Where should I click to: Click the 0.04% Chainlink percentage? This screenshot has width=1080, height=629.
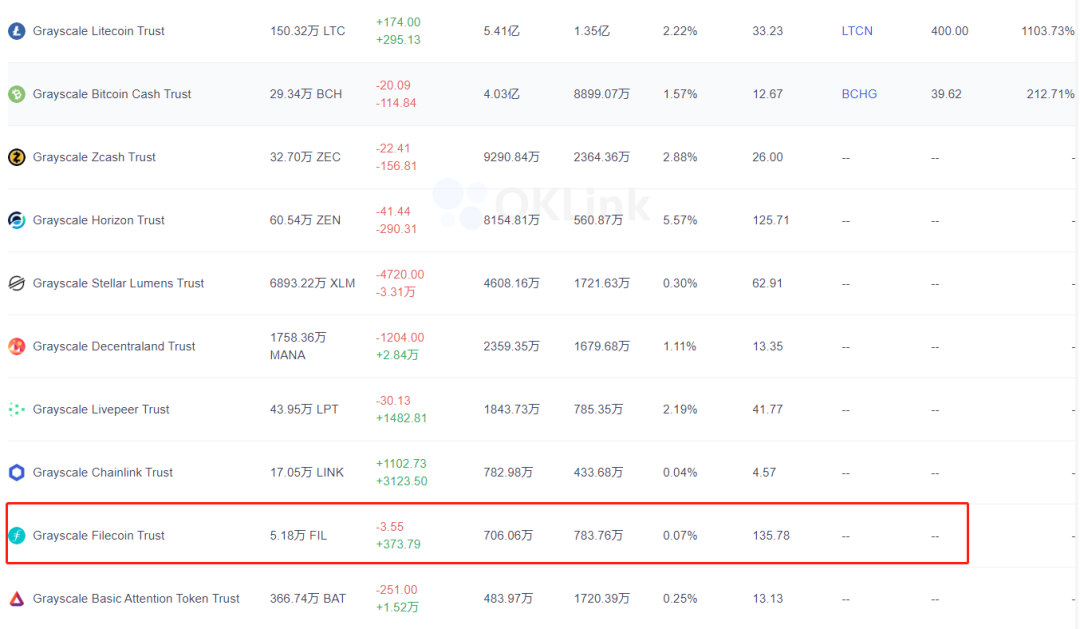pyautogui.click(x=680, y=473)
